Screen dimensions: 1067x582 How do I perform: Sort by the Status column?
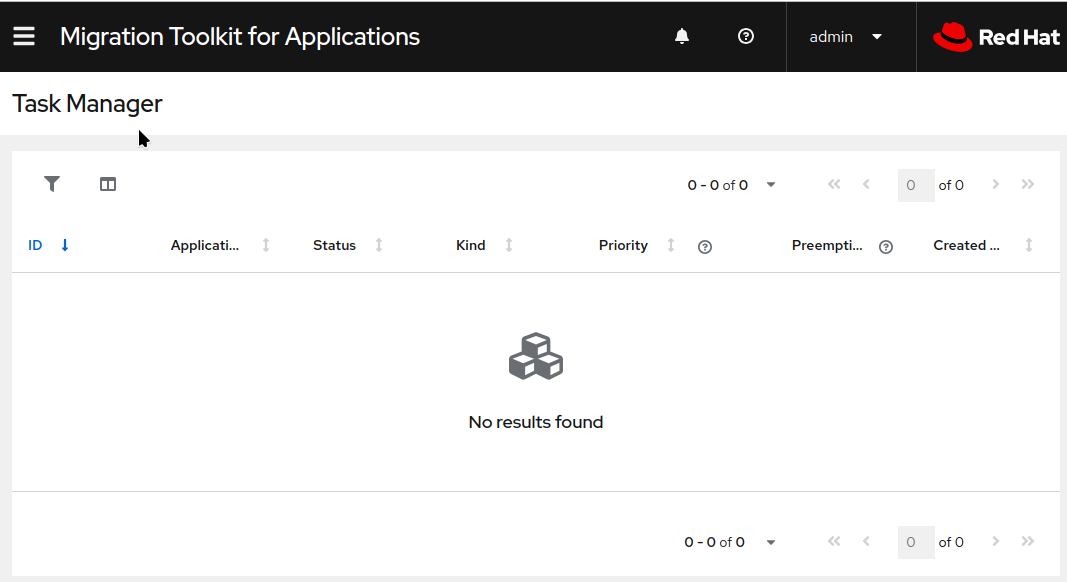click(x=347, y=245)
